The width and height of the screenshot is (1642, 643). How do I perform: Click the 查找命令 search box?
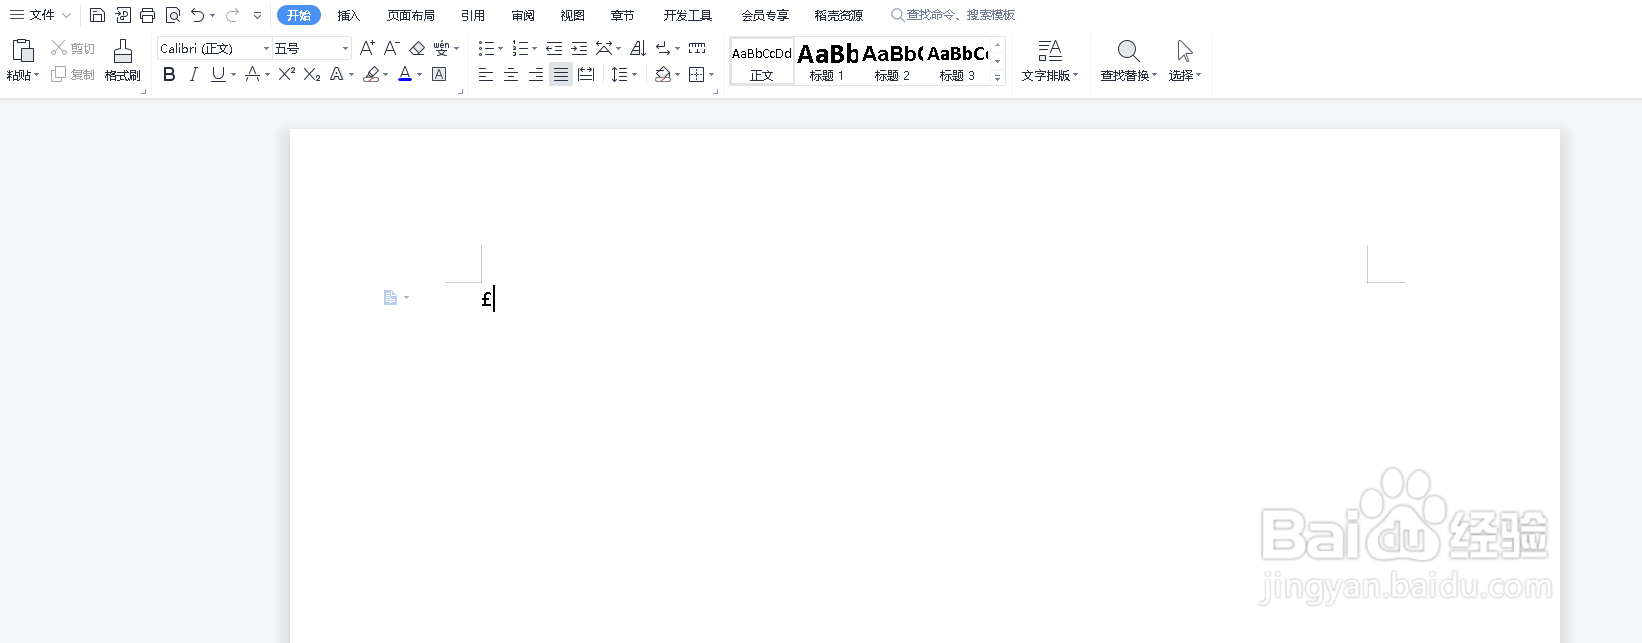pos(953,15)
